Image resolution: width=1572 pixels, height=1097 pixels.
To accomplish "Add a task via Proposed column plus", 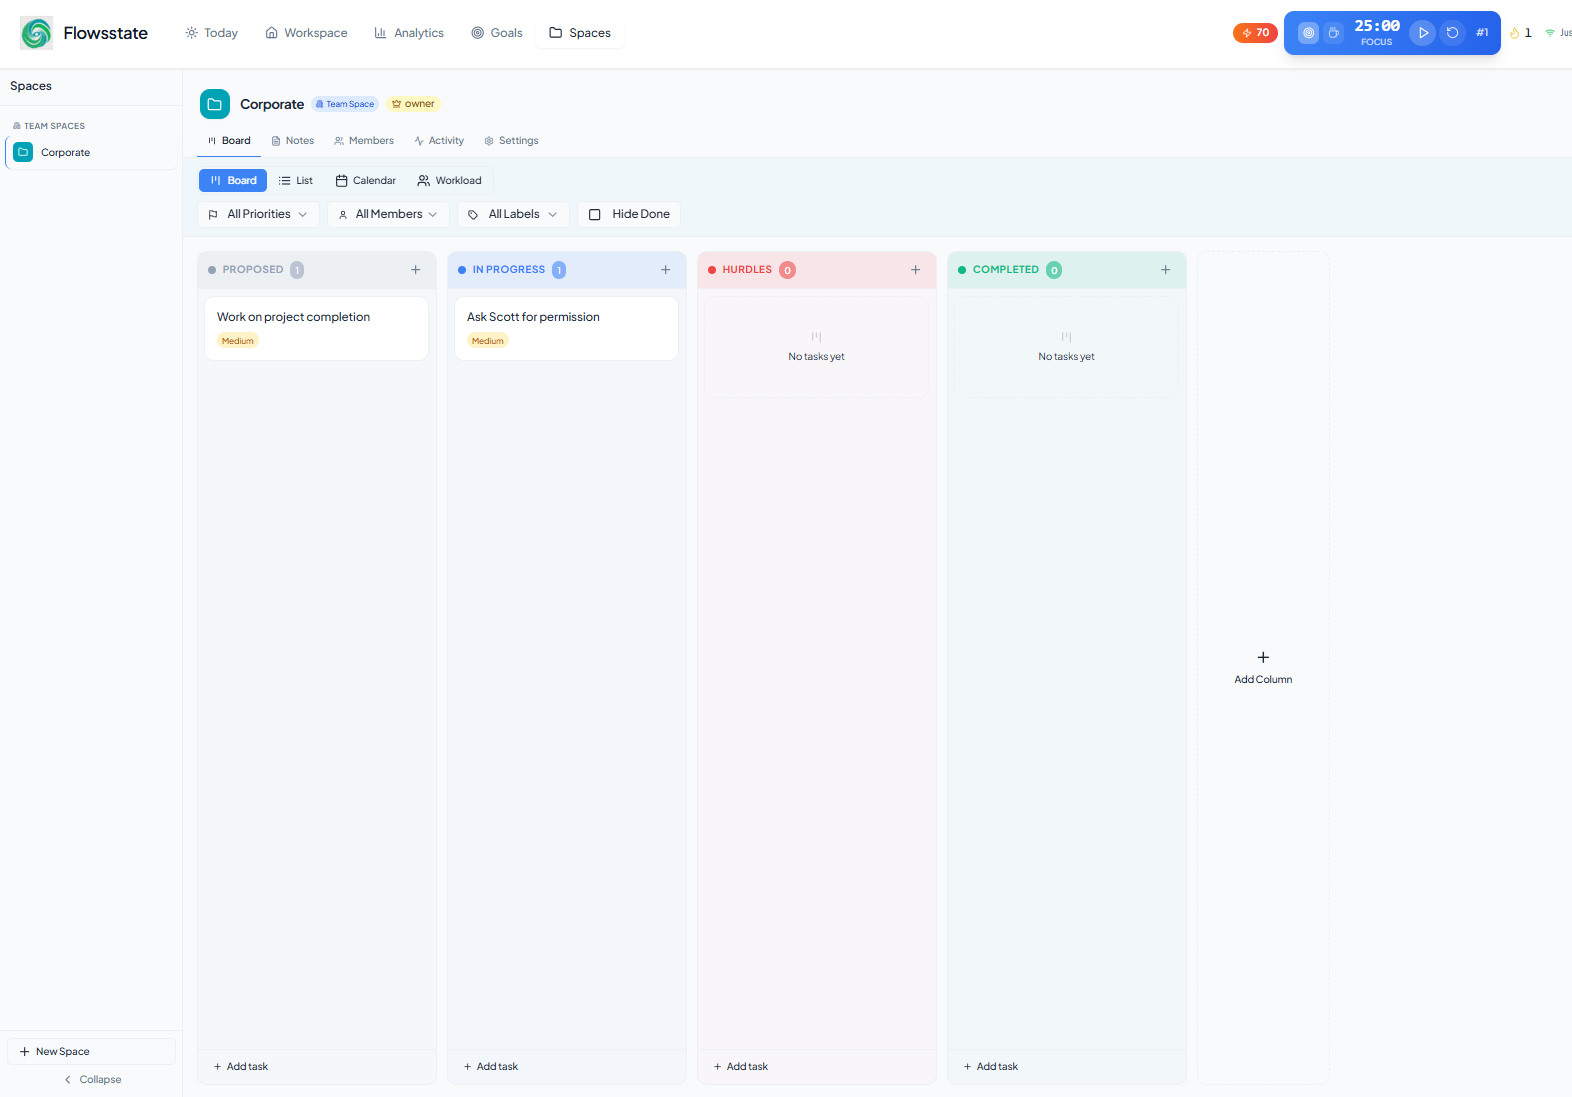I will click(x=416, y=270).
